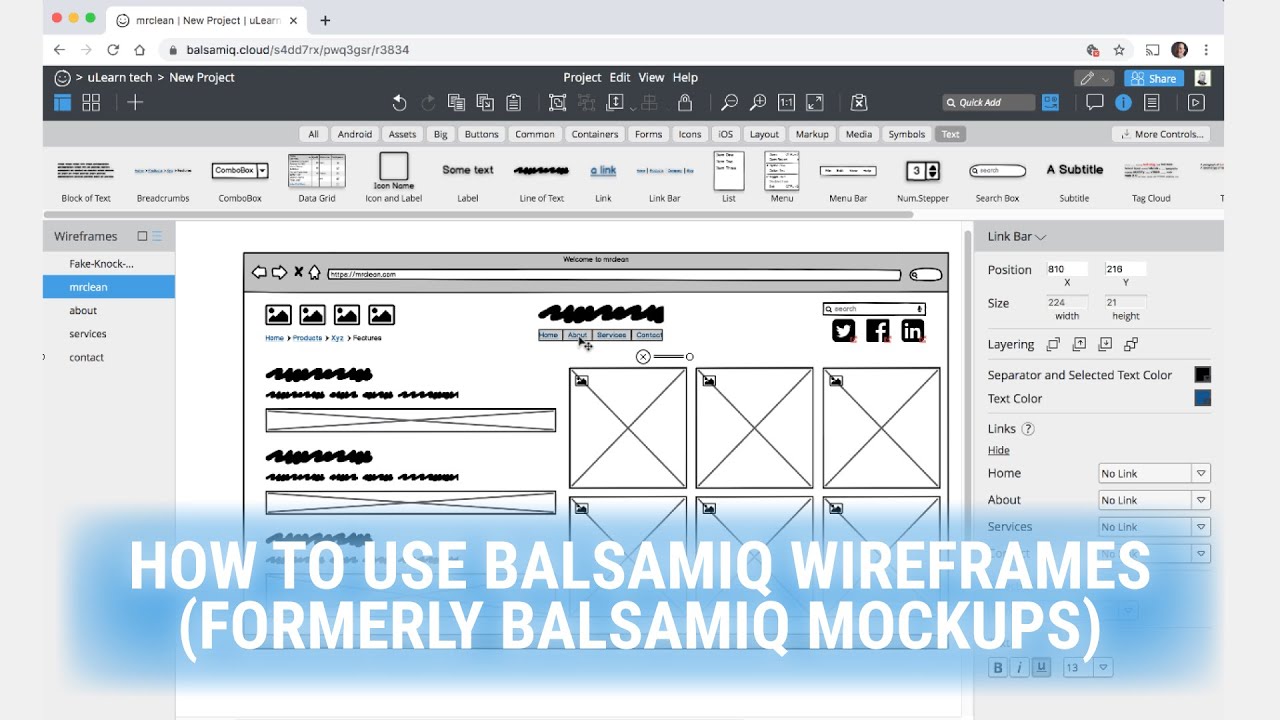
Task: Toggle markup visibility icon
Action: (858, 102)
